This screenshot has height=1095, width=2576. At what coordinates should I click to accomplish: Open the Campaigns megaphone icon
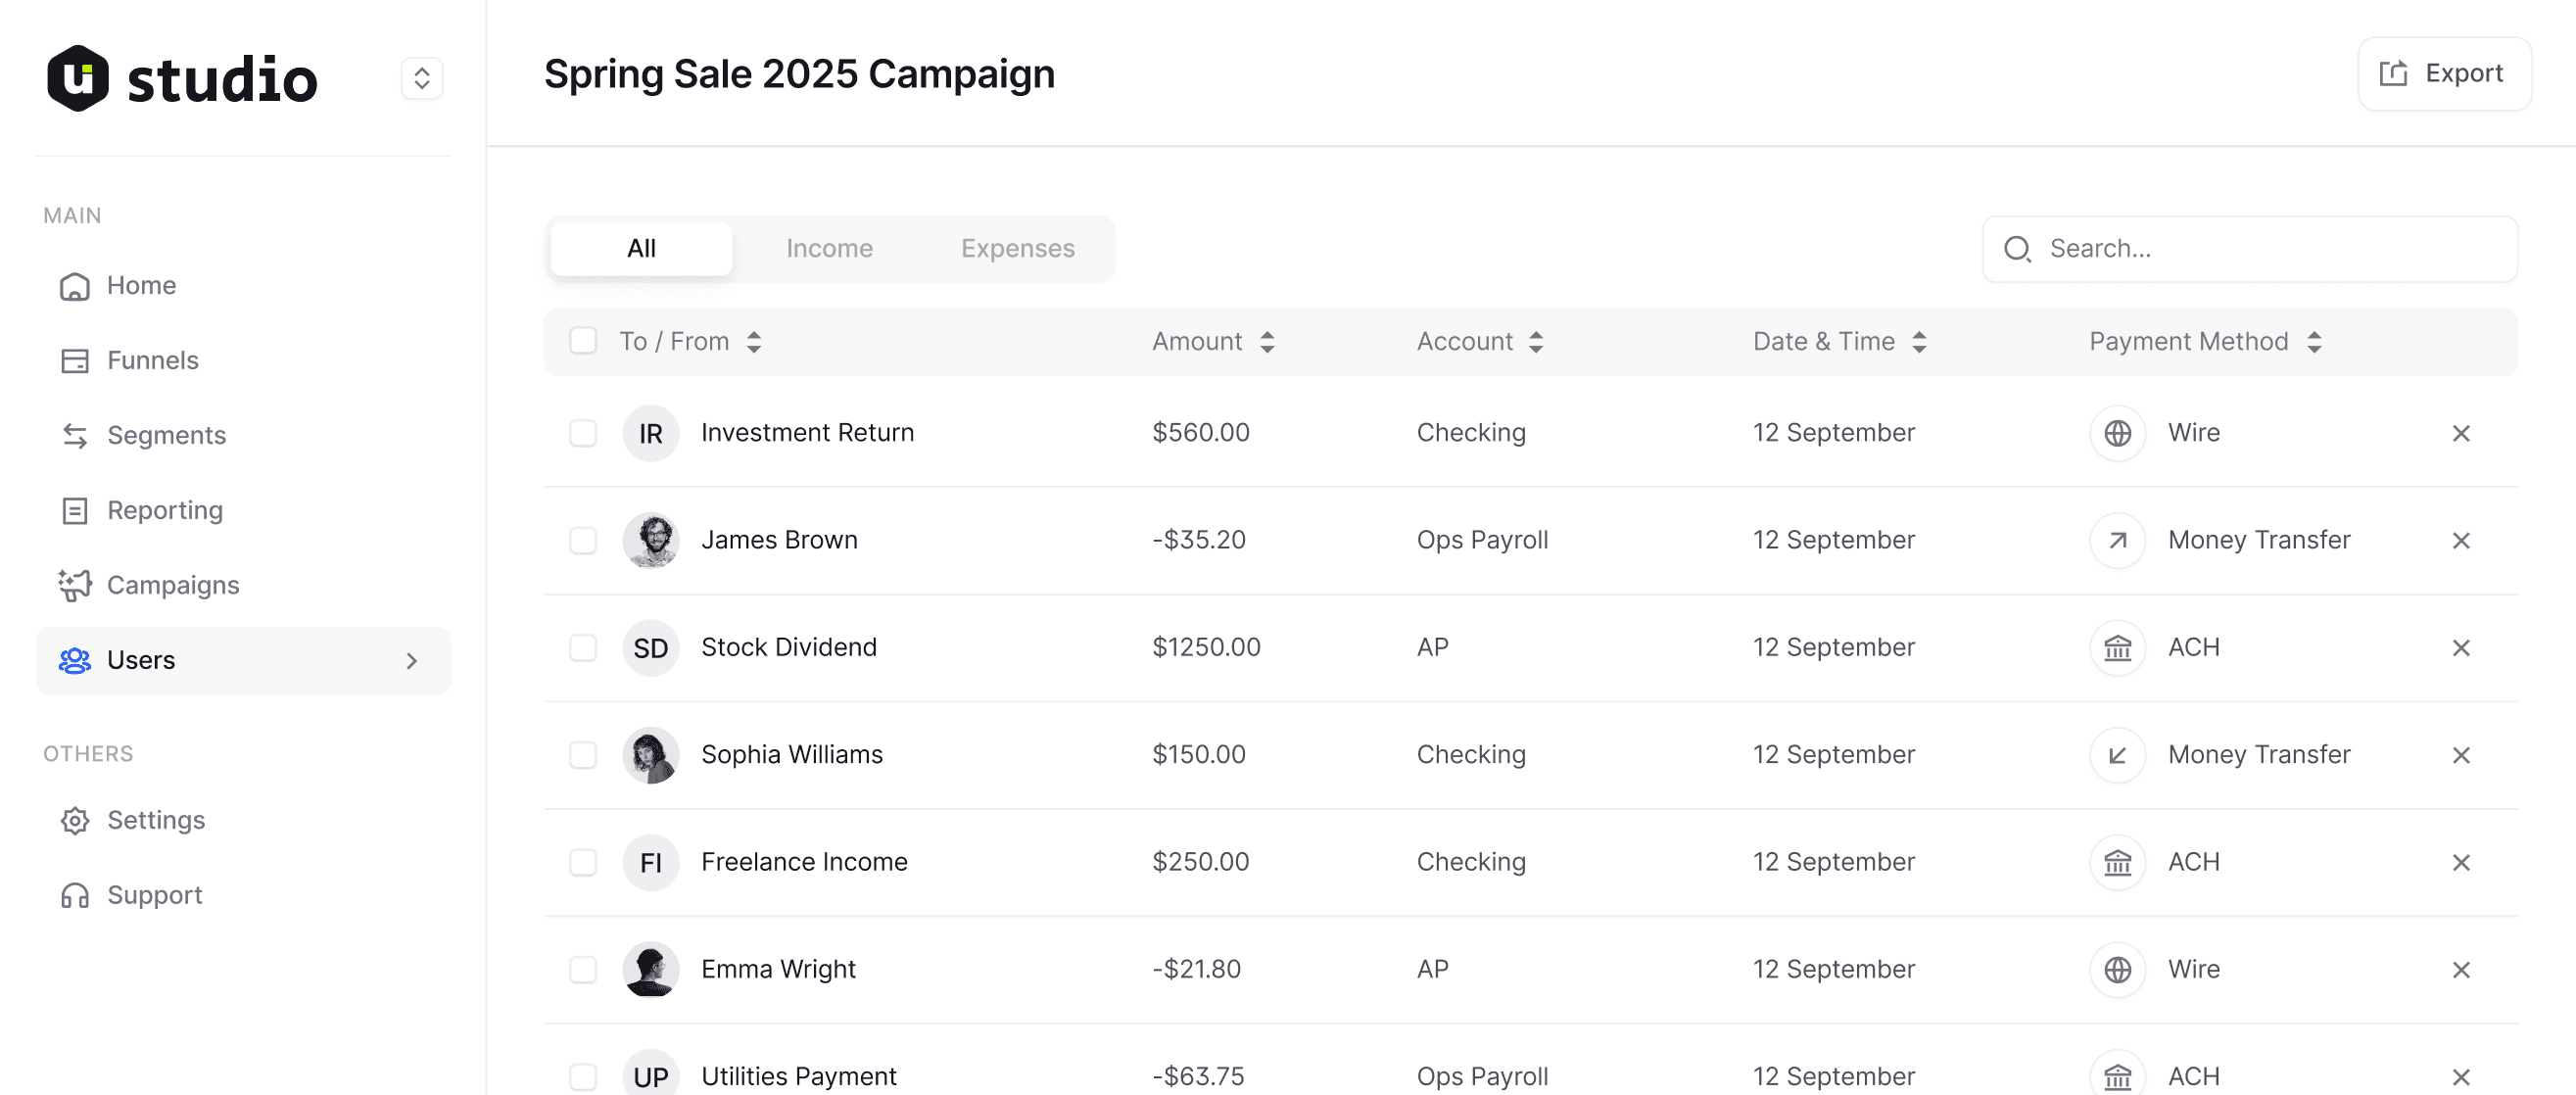click(x=75, y=585)
